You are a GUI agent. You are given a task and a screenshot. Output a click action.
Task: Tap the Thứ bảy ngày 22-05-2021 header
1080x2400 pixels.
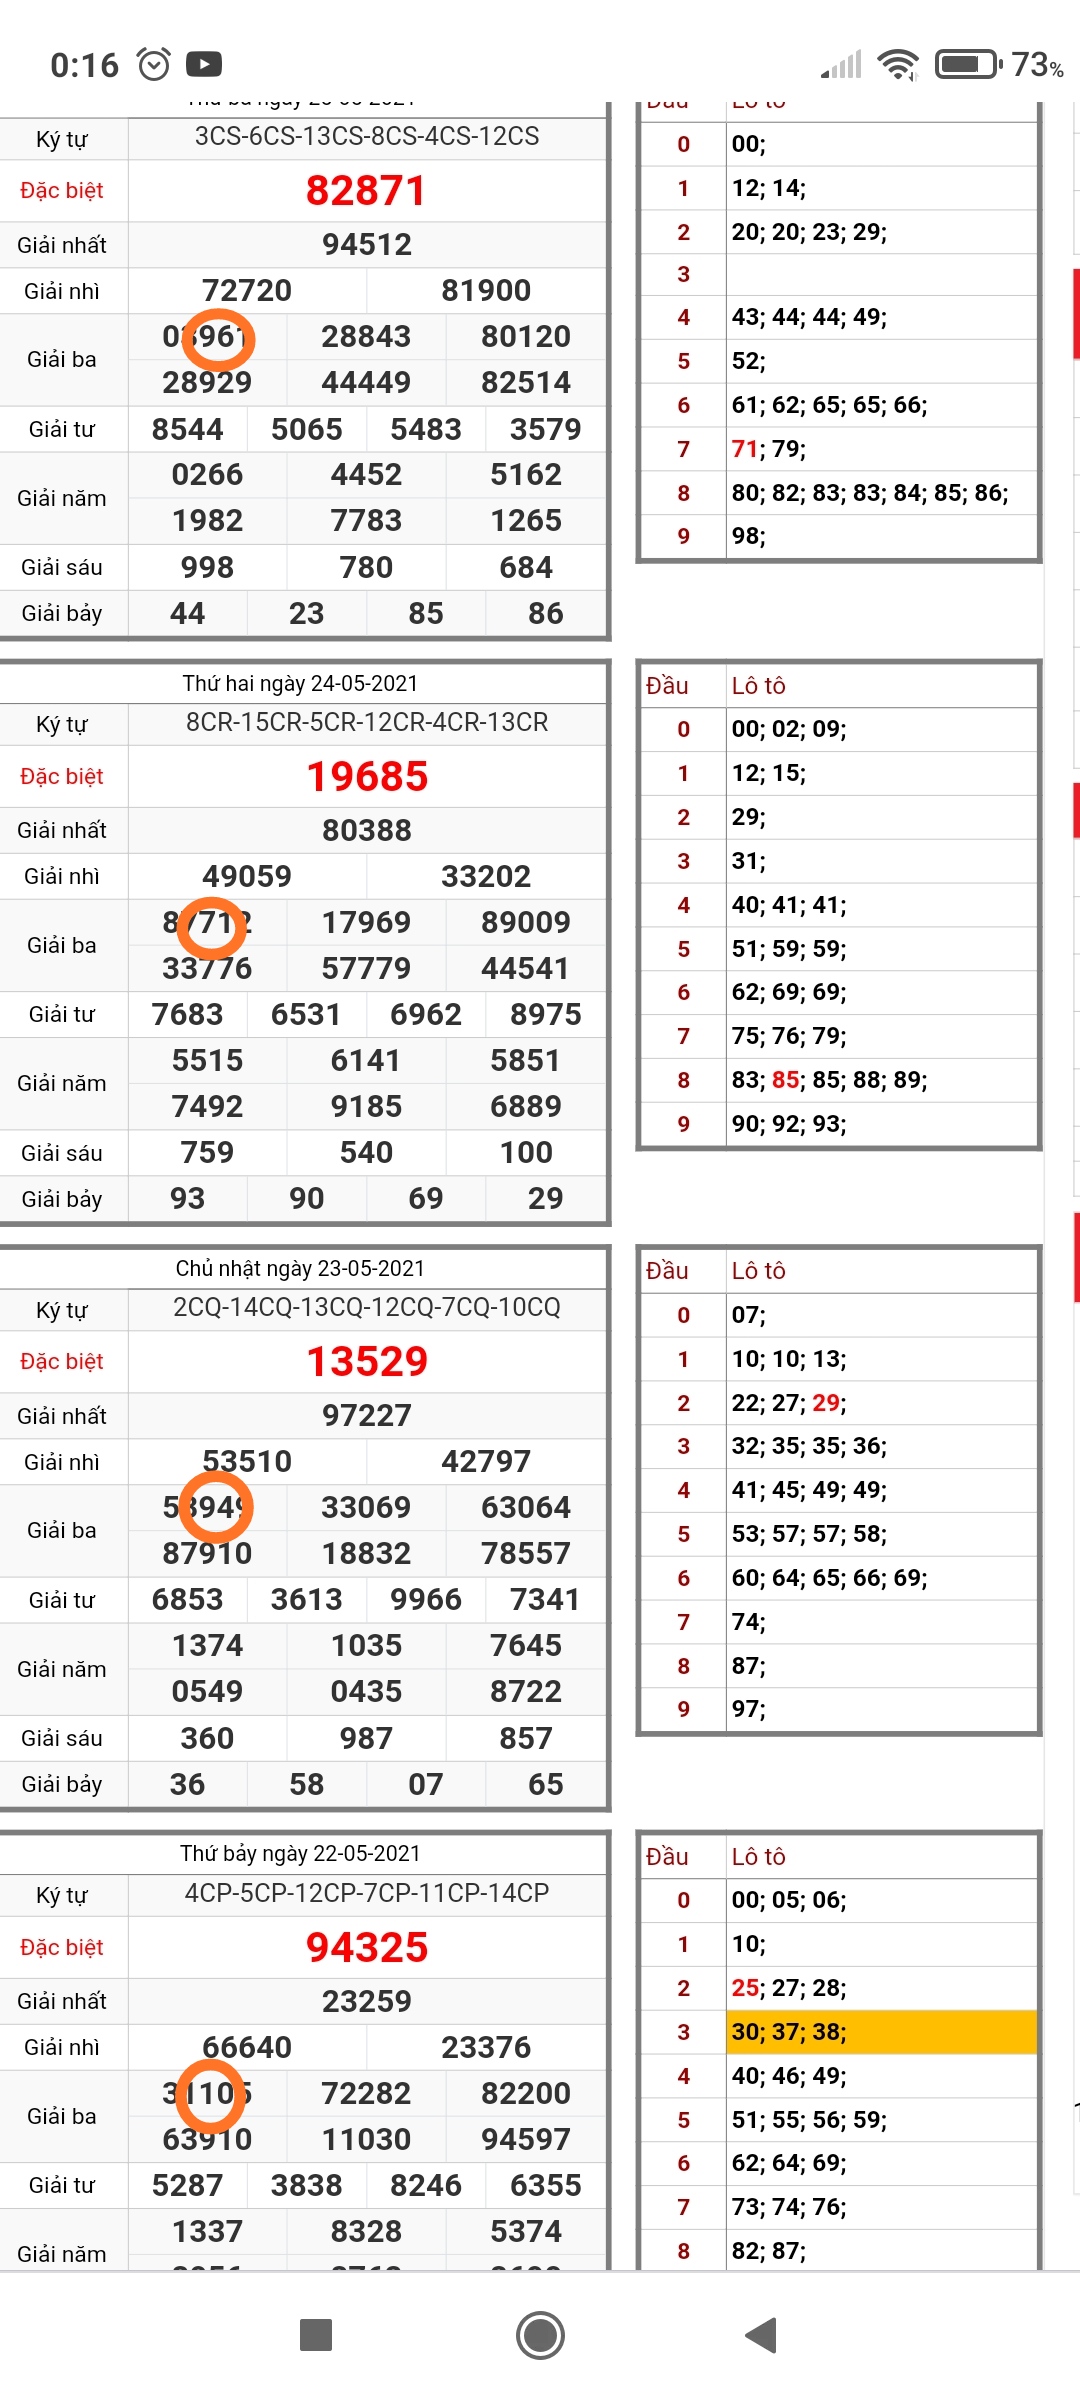coord(300,1854)
